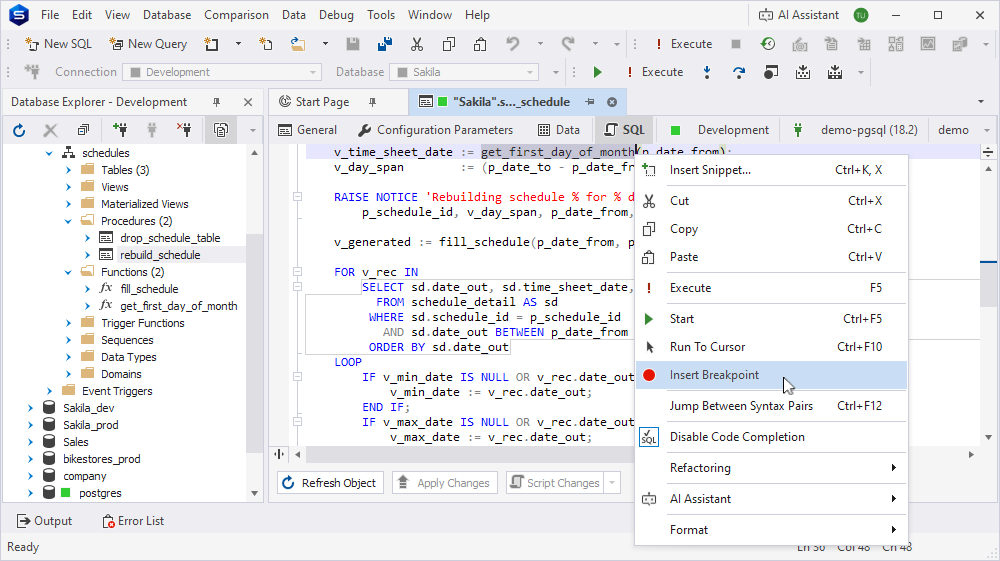Collapse the Procedures (2) folder

pos(68,221)
